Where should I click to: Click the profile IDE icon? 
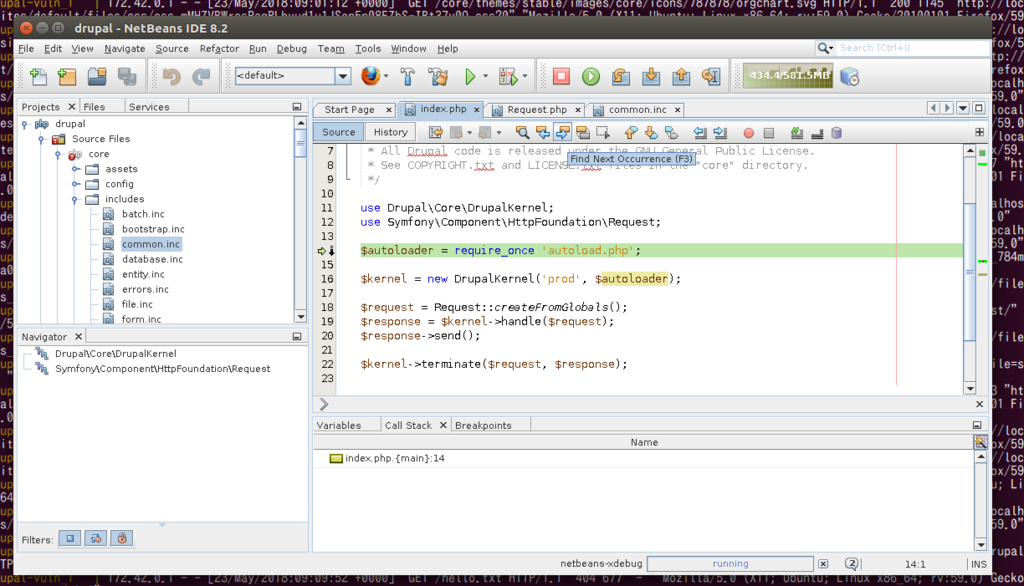850,76
